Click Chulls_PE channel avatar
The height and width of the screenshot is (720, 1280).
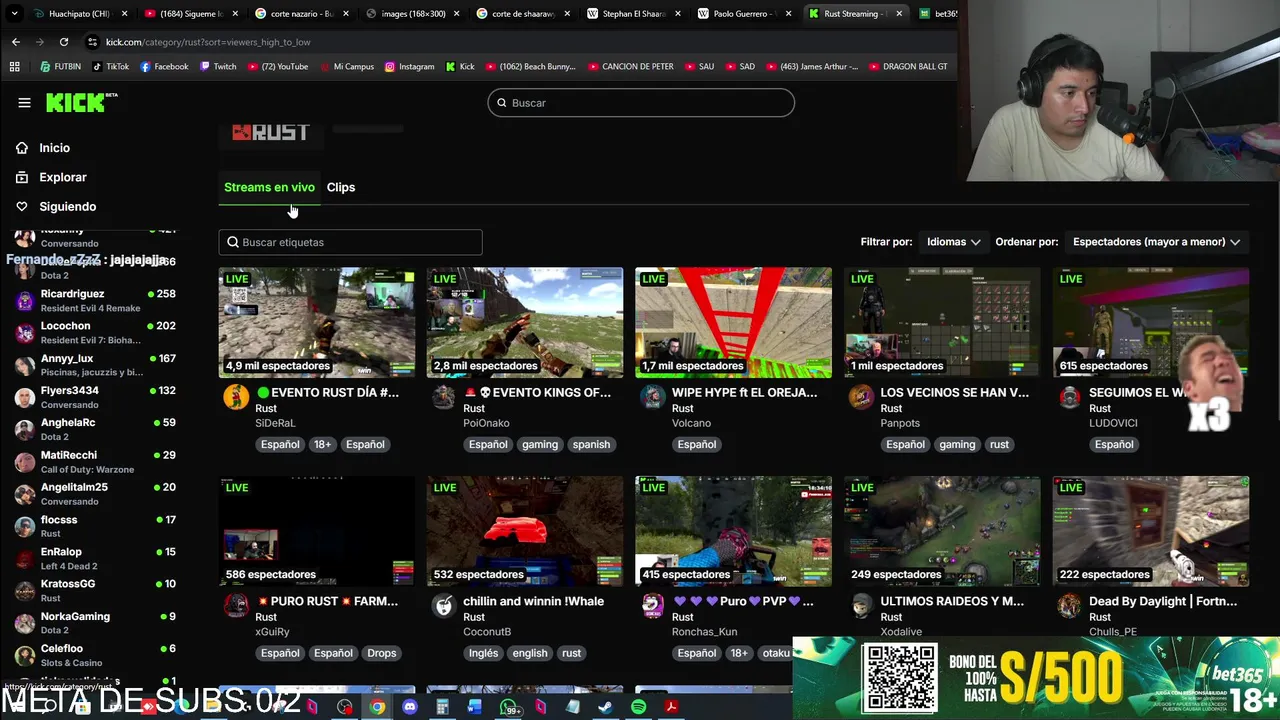coord(1069,606)
